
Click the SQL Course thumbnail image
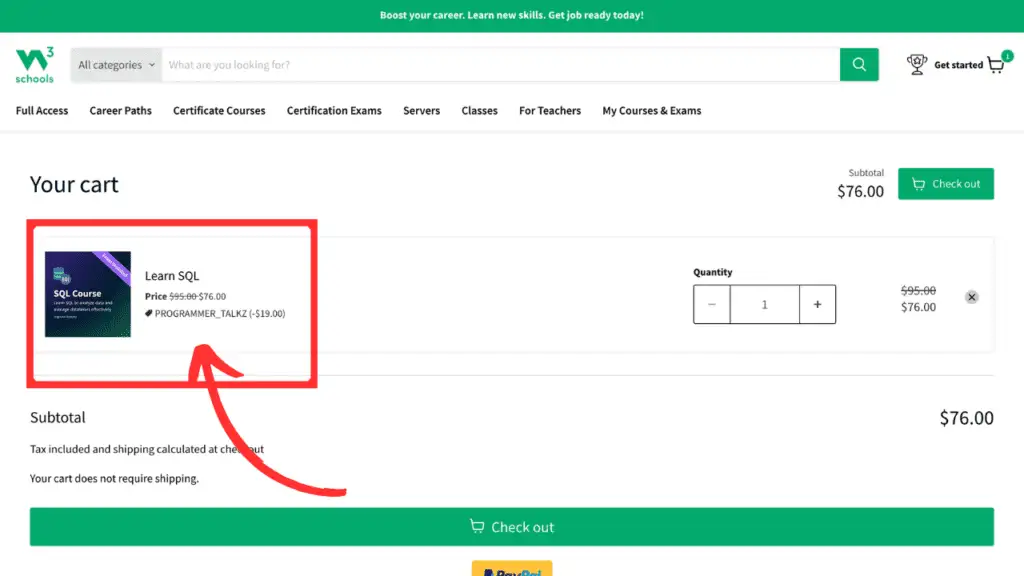[87, 294]
